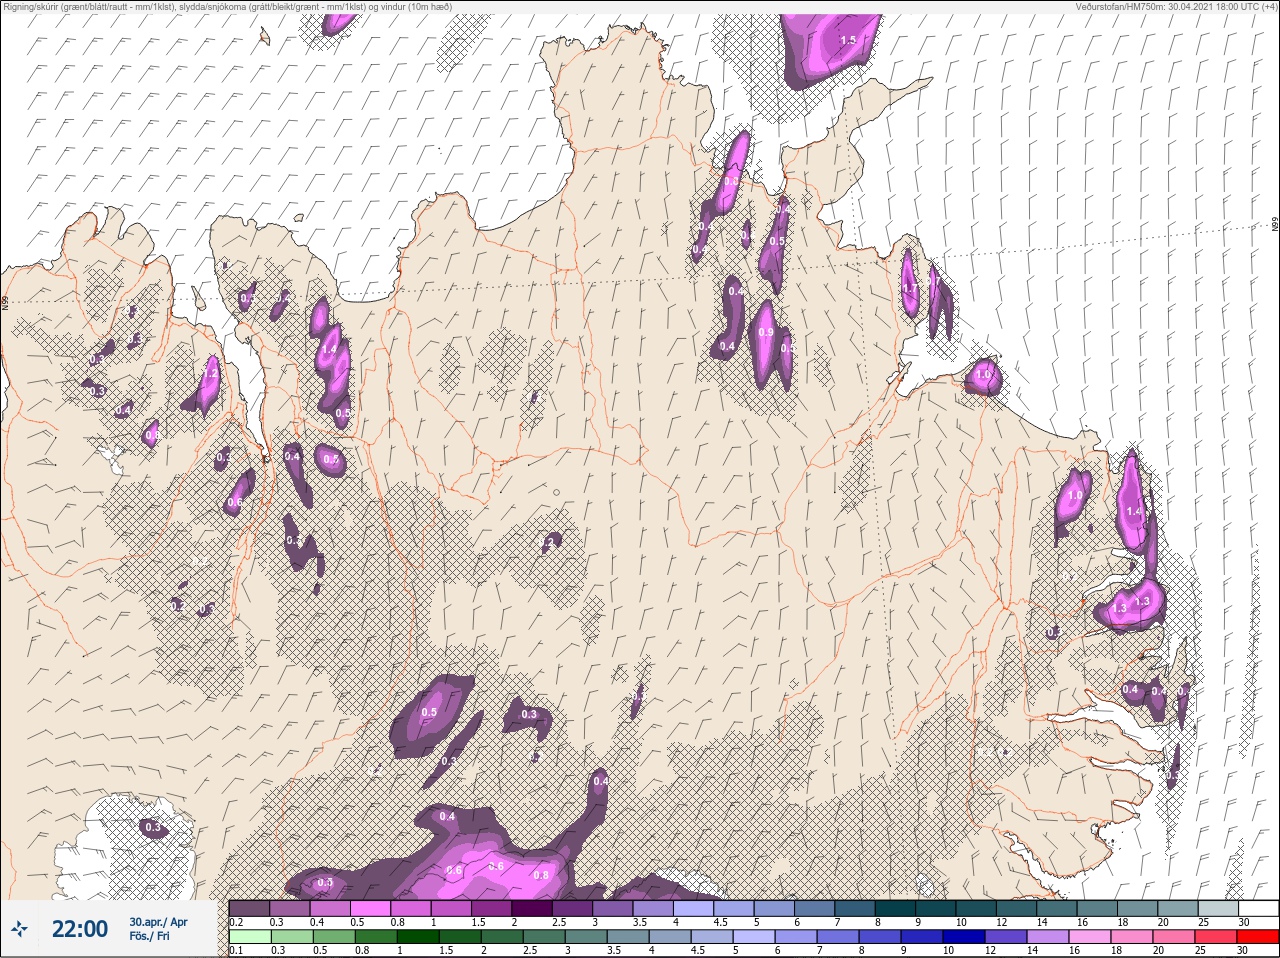The height and width of the screenshot is (958, 1280).
Task: Select the dark purple snow legend swatch for 2–2.5 mm
Action: (533, 908)
